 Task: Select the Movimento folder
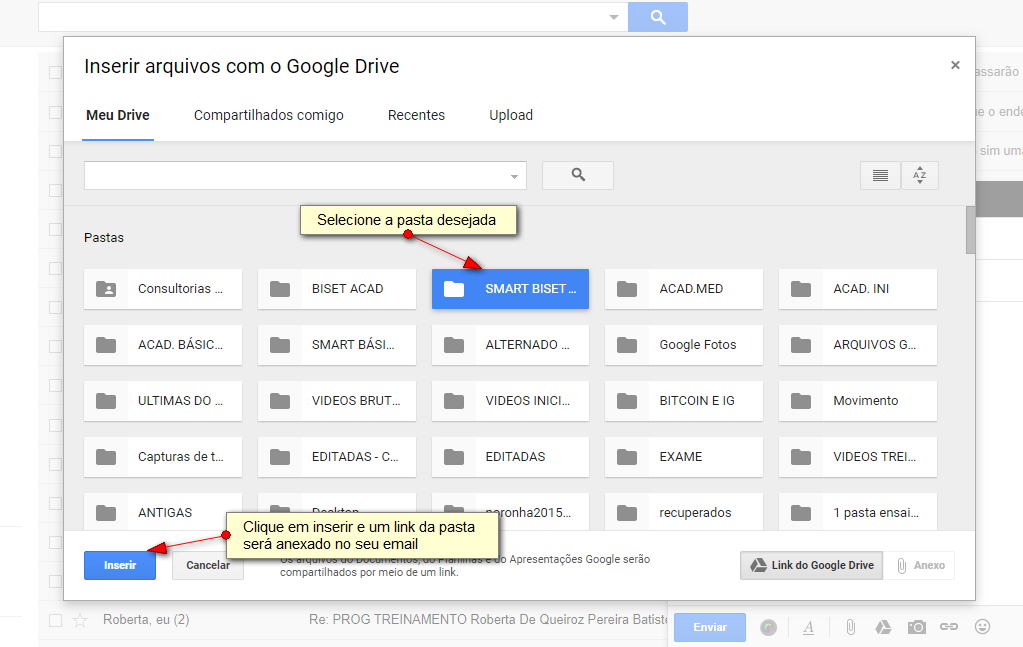pos(858,401)
